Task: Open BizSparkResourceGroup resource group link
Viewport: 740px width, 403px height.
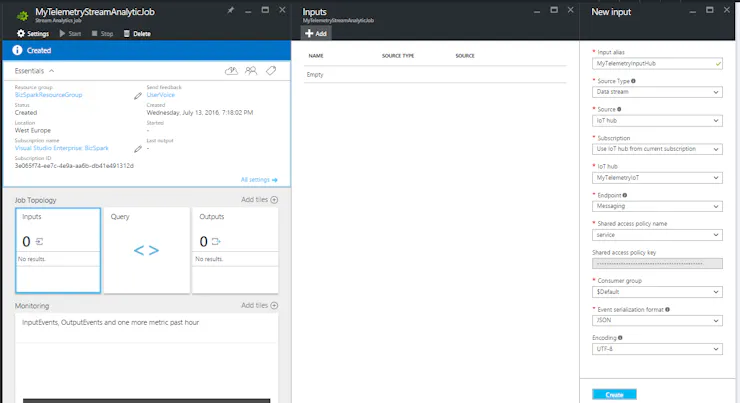Action: (x=49, y=95)
